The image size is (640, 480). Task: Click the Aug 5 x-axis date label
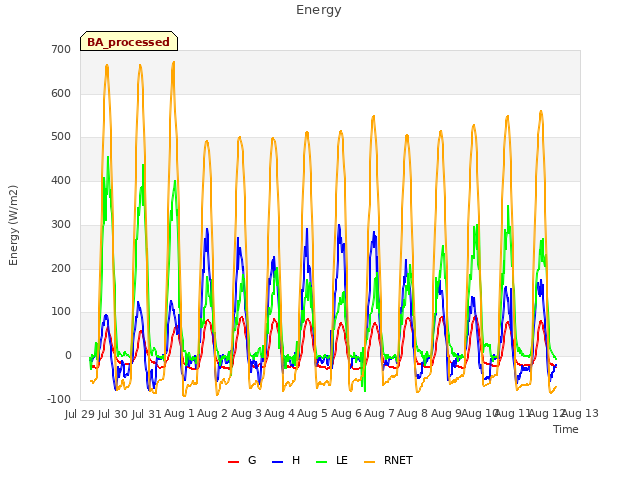312,413
